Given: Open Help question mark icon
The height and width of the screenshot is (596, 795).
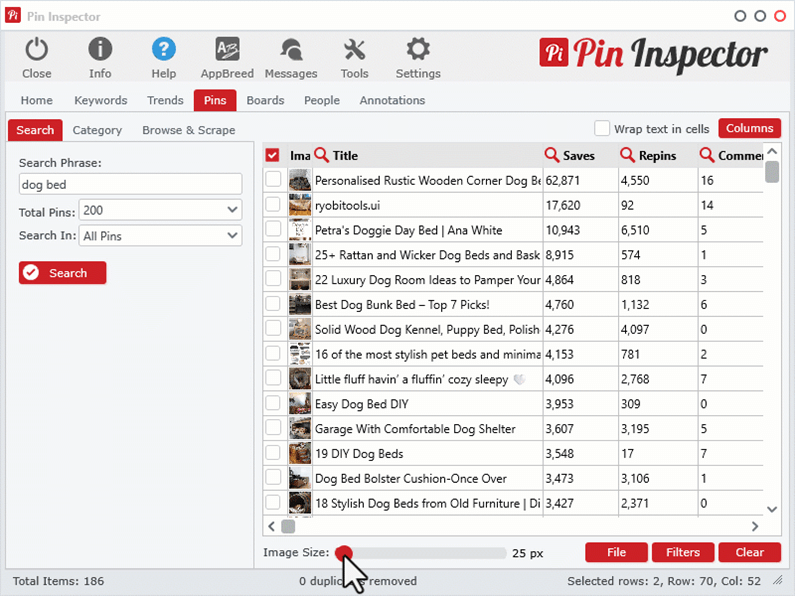Looking at the screenshot, I should pos(164,50).
